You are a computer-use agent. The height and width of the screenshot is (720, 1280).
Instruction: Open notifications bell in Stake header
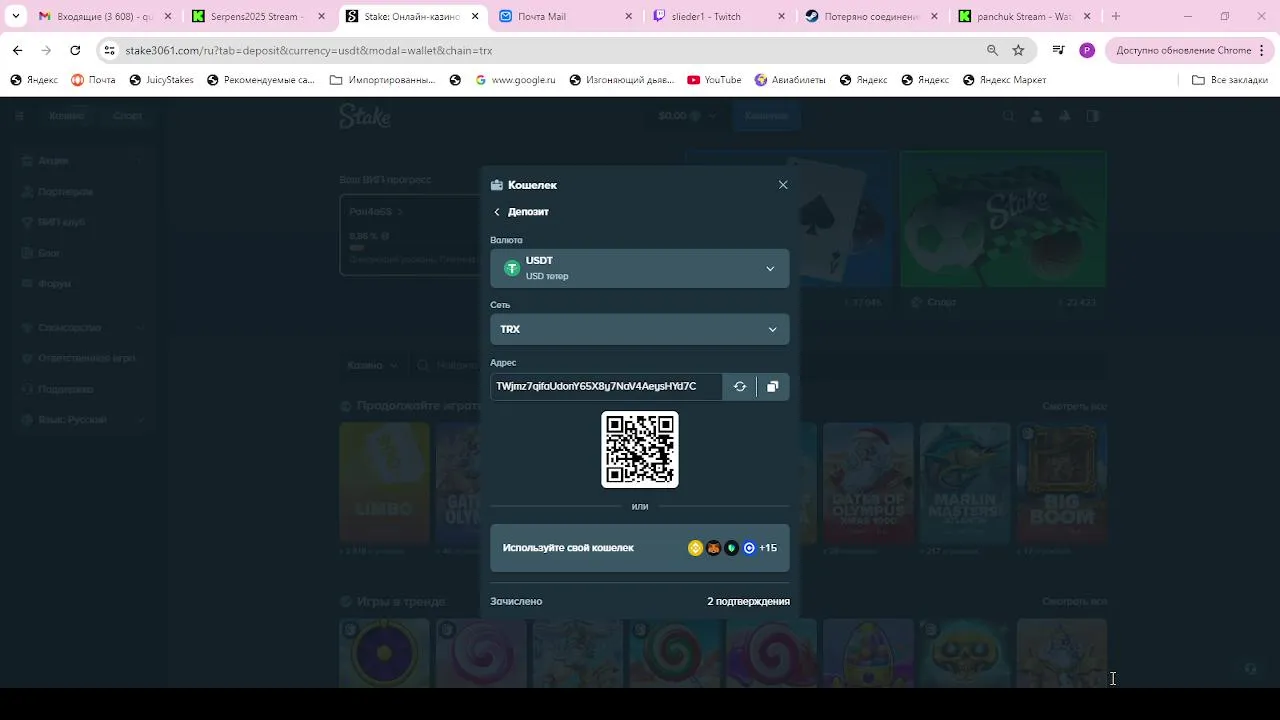pos(1065,116)
